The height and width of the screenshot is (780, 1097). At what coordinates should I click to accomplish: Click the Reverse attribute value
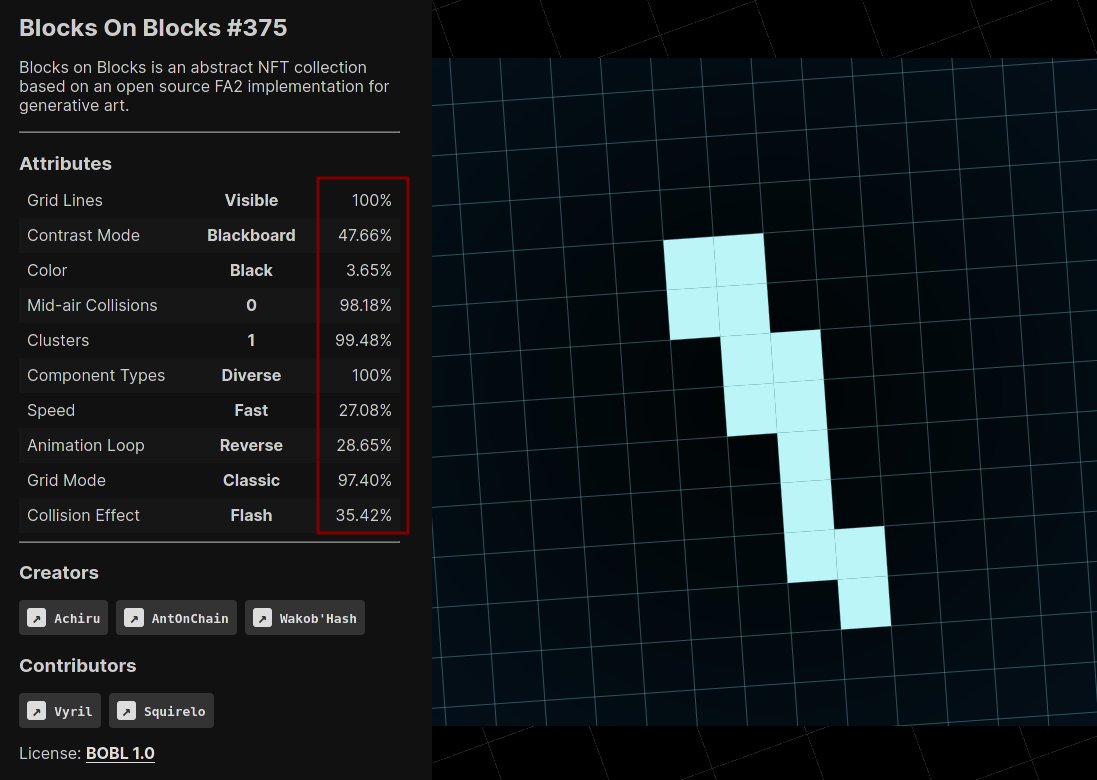point(251,445)
